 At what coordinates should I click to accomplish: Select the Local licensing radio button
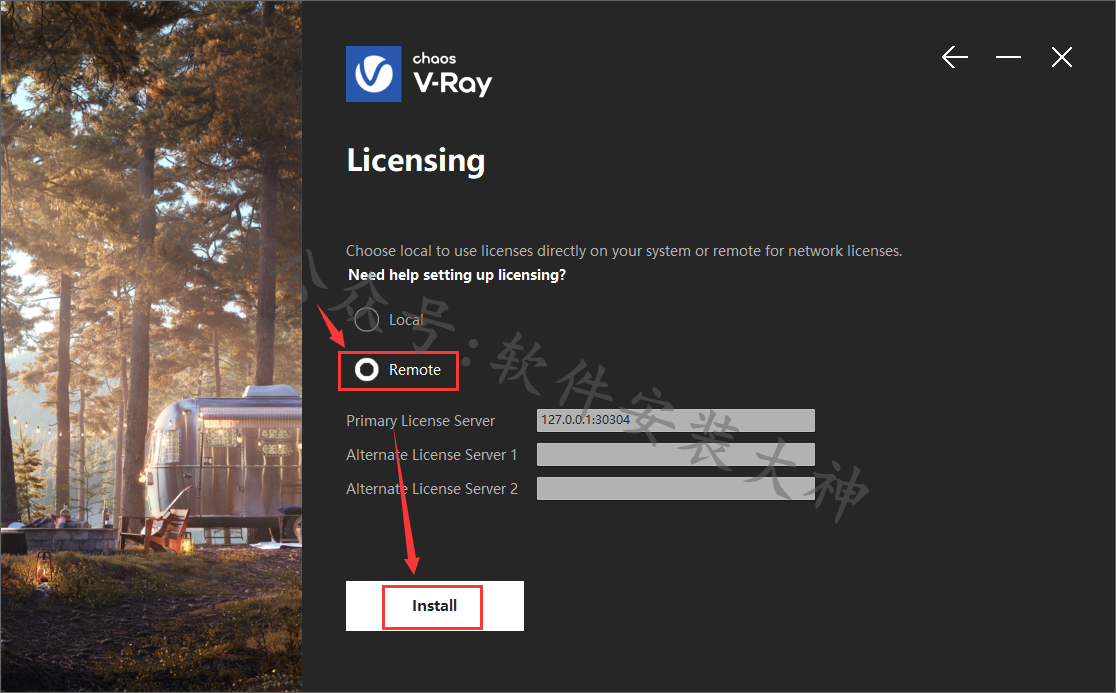pyautogui.click(x=367, y=320)
